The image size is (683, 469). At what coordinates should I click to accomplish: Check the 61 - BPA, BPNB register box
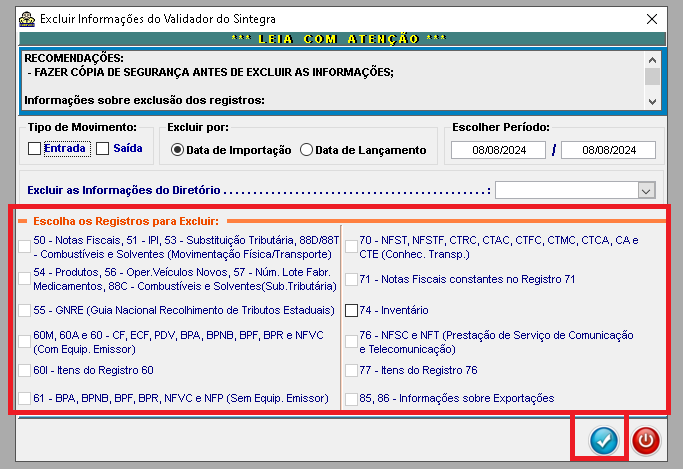pyautogui.click(x=24, y=398)
